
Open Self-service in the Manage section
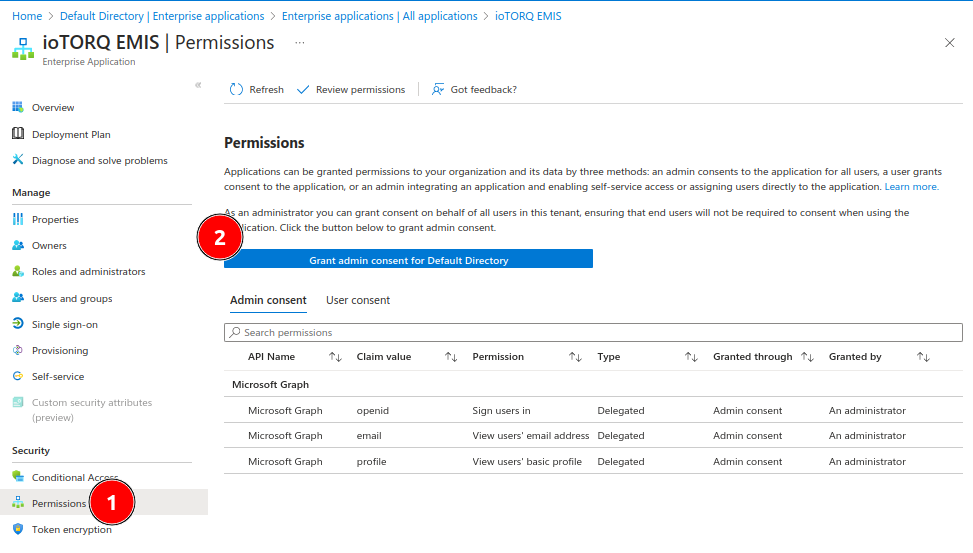point(58,377)
